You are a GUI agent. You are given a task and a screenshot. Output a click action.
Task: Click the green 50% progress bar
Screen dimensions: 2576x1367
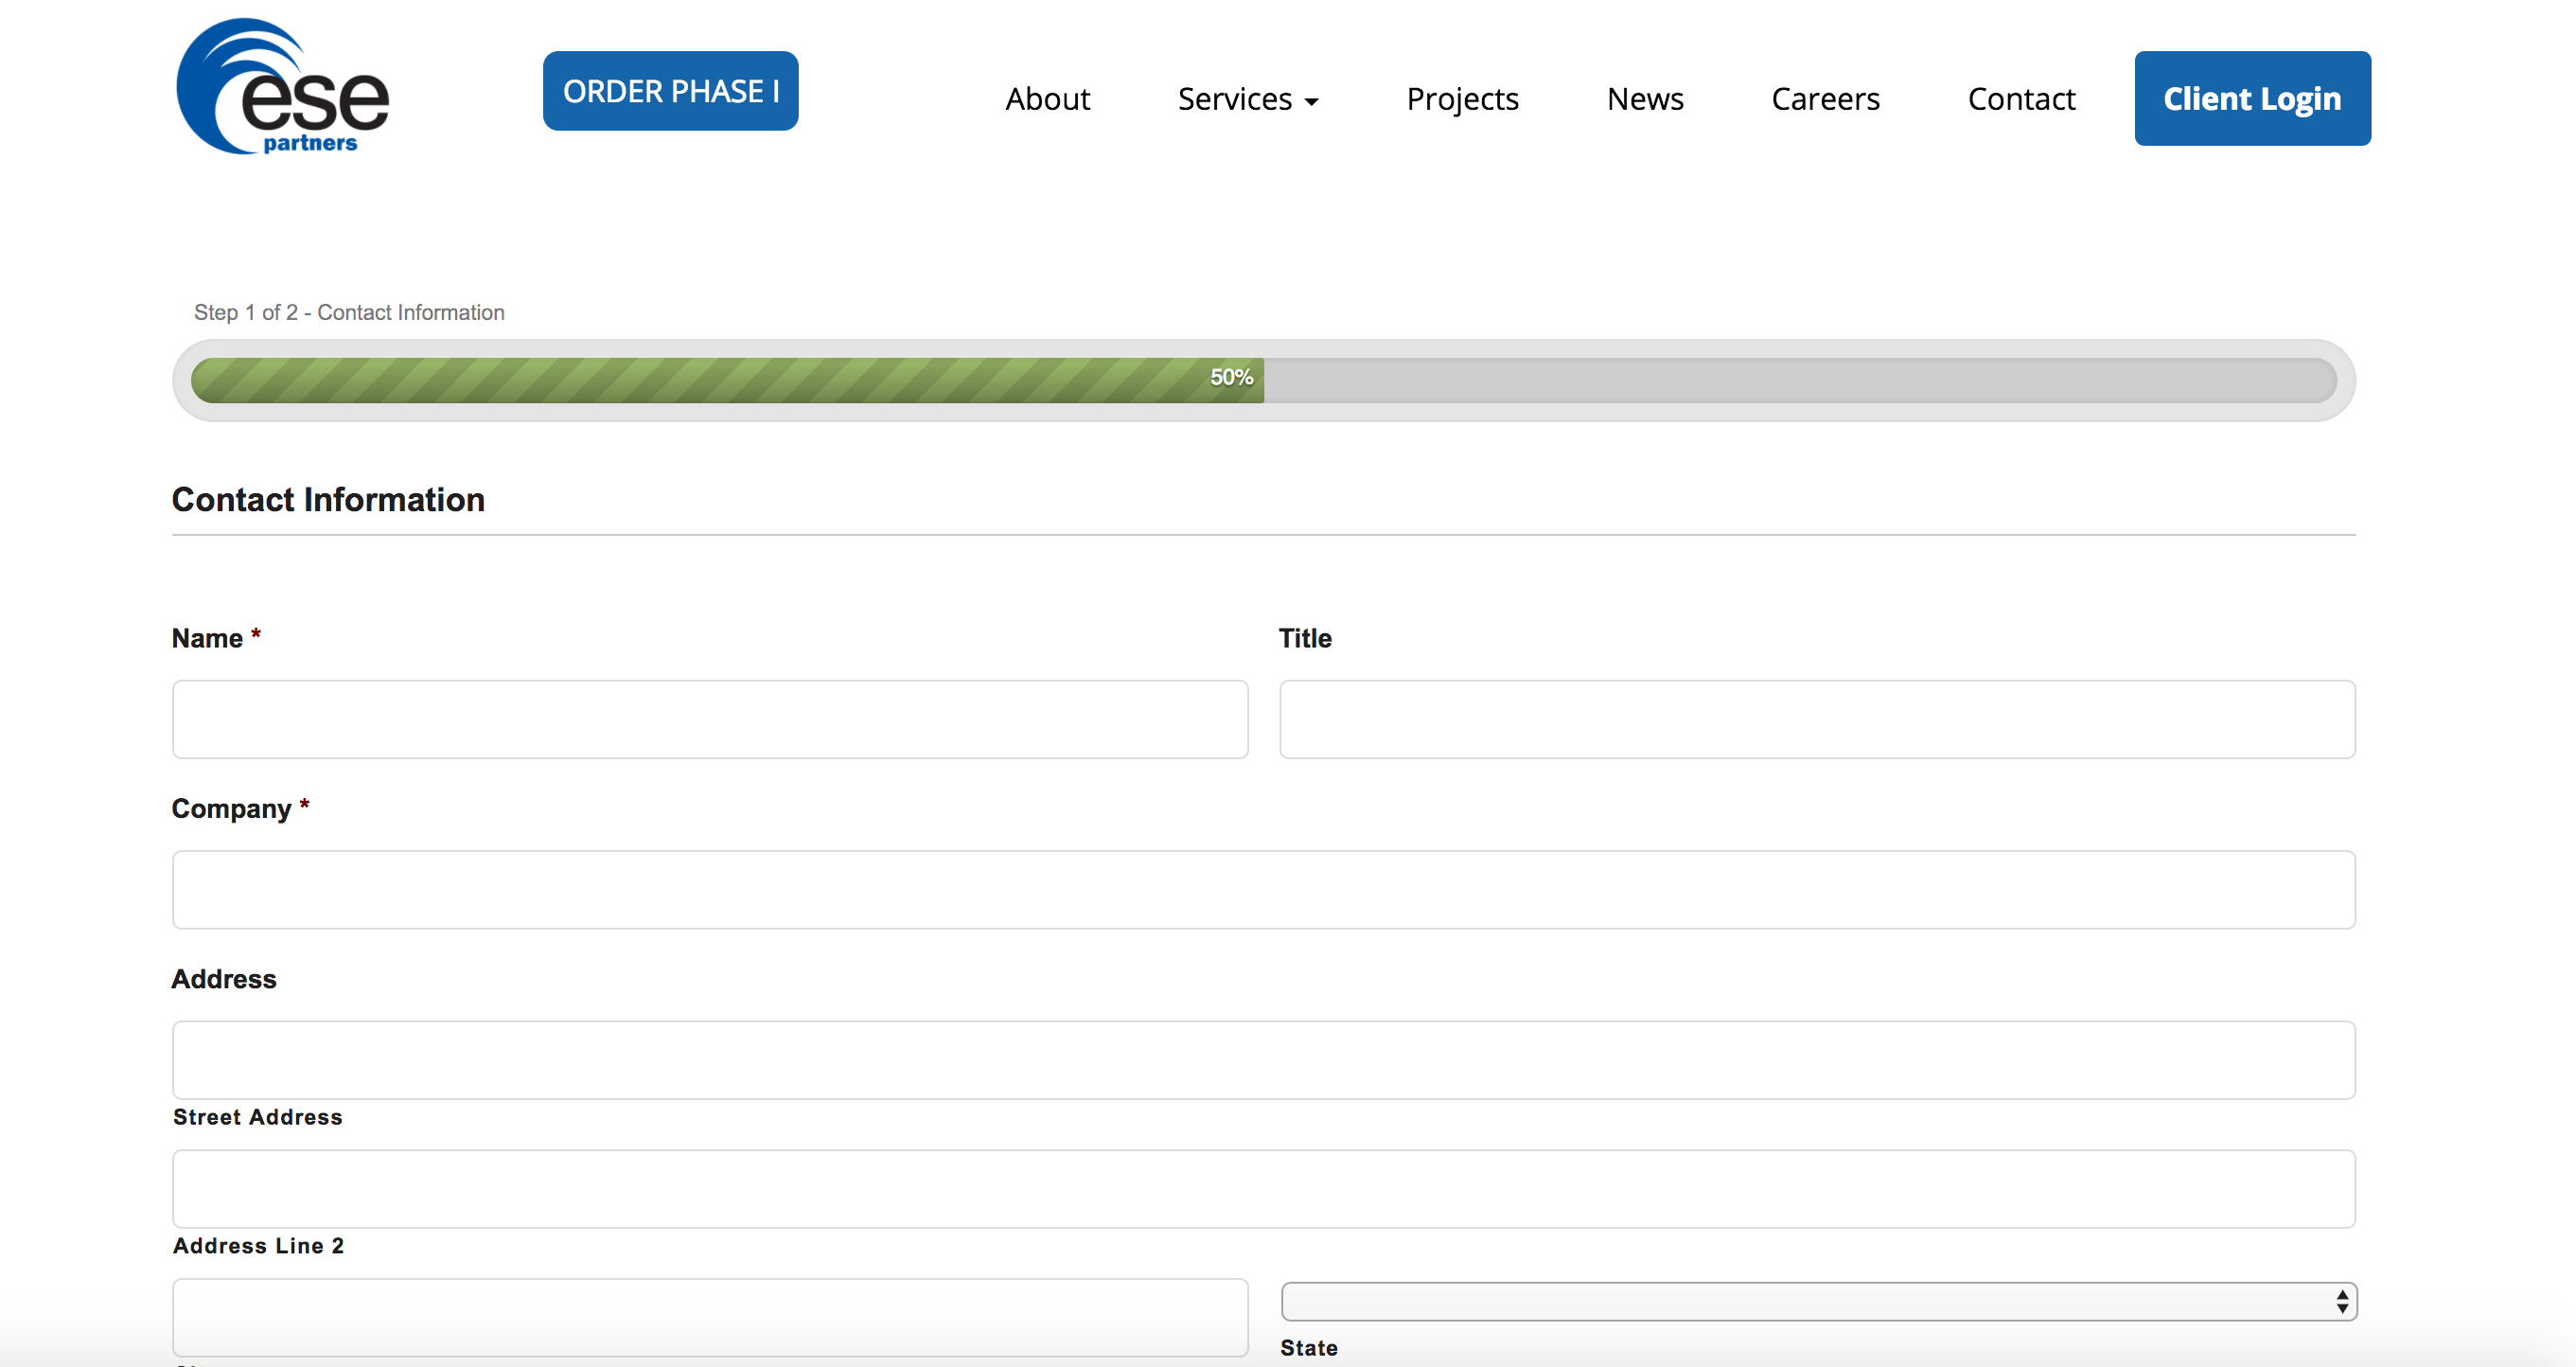(727, 381)
